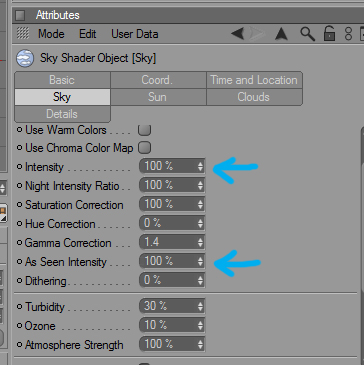The width and height of the screenshot is (364, 365).
Task: Enable the Use Warm Colors checkbox
Action: (x=144, y=130)
